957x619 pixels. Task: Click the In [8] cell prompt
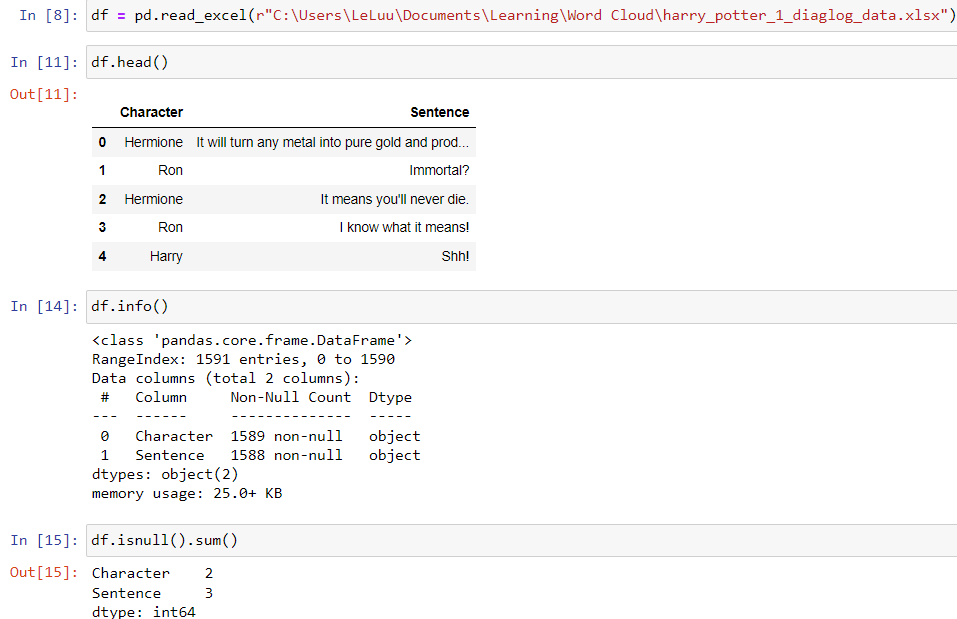pyautogui.click(x=41, y=15)
